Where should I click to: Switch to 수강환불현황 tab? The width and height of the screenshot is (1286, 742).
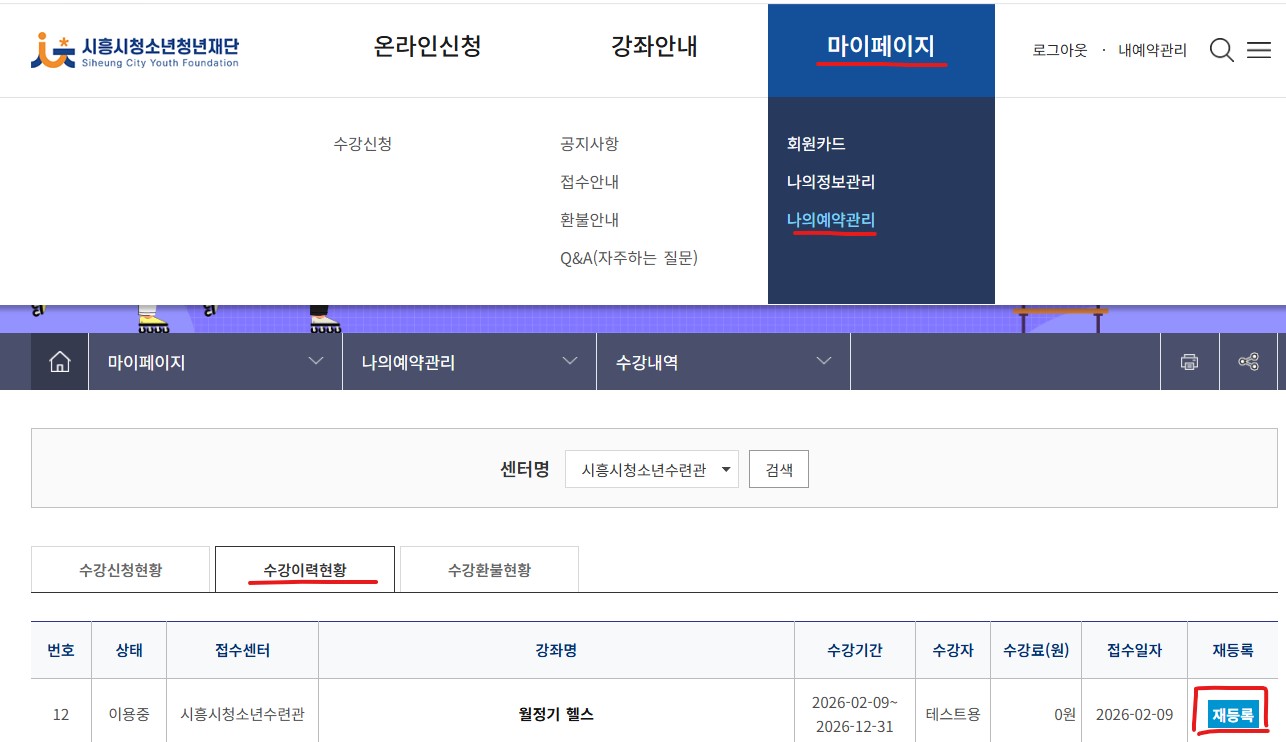(x=490, y=570)
